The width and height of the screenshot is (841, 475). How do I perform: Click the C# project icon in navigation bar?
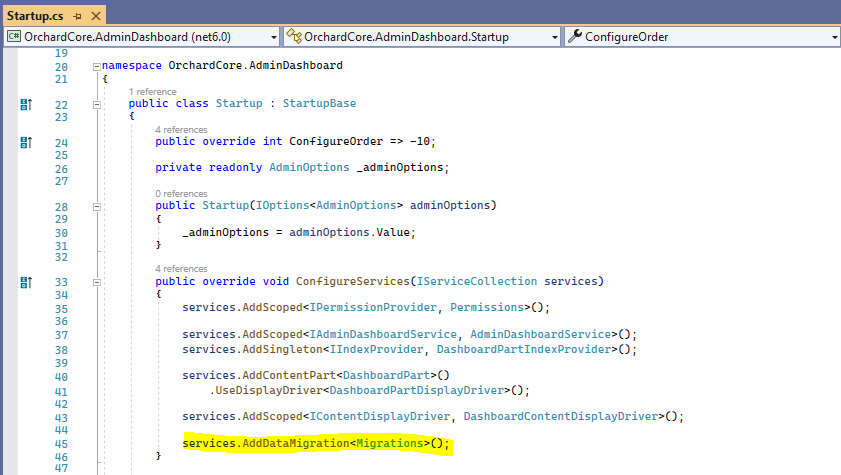[14, 36]
